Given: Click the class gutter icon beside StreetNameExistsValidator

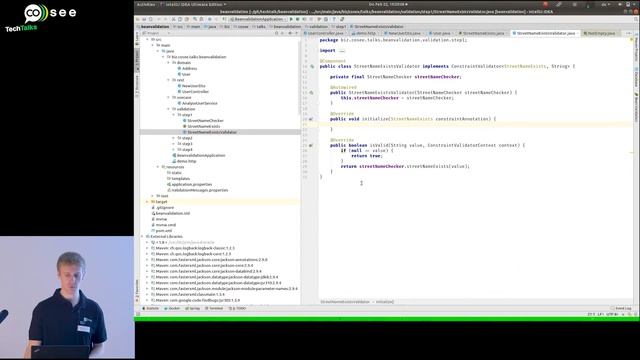Looking at the screenshot, I should pyautogui.click(x=312, y=66).
